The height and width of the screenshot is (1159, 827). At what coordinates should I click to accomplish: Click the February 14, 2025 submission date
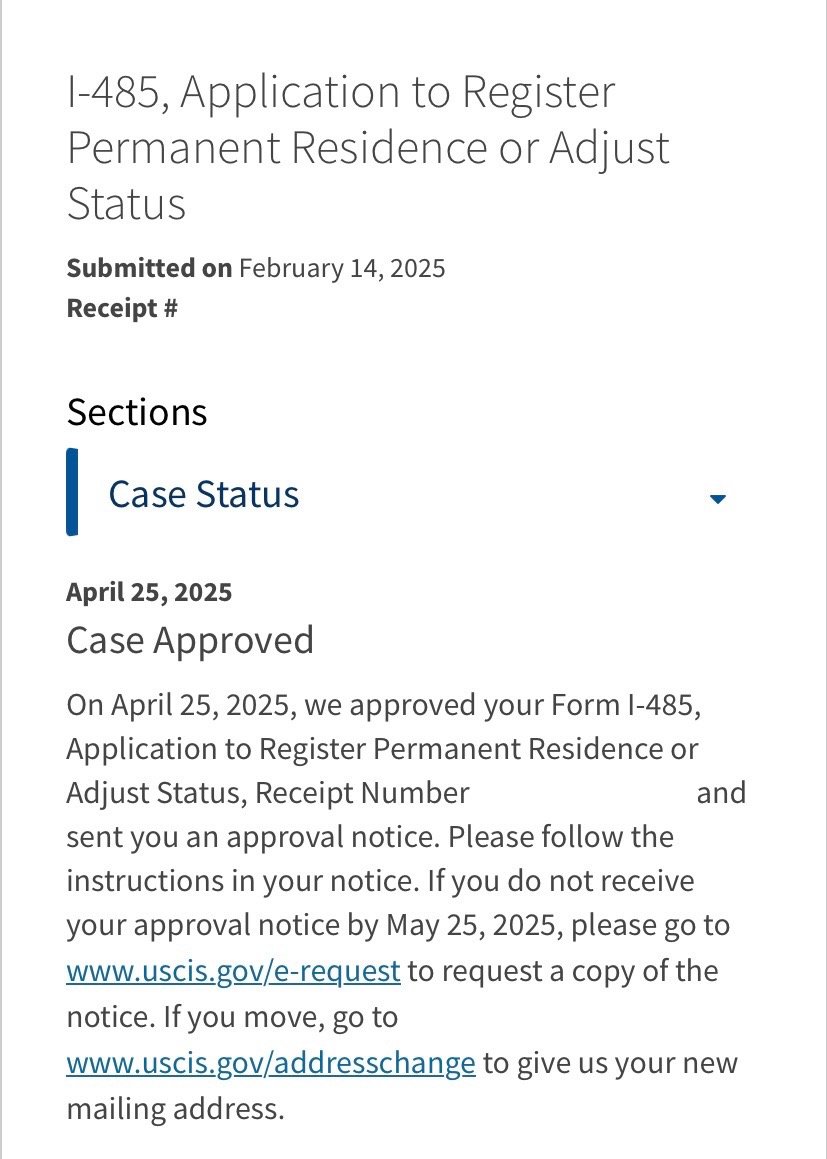(342, 268)
